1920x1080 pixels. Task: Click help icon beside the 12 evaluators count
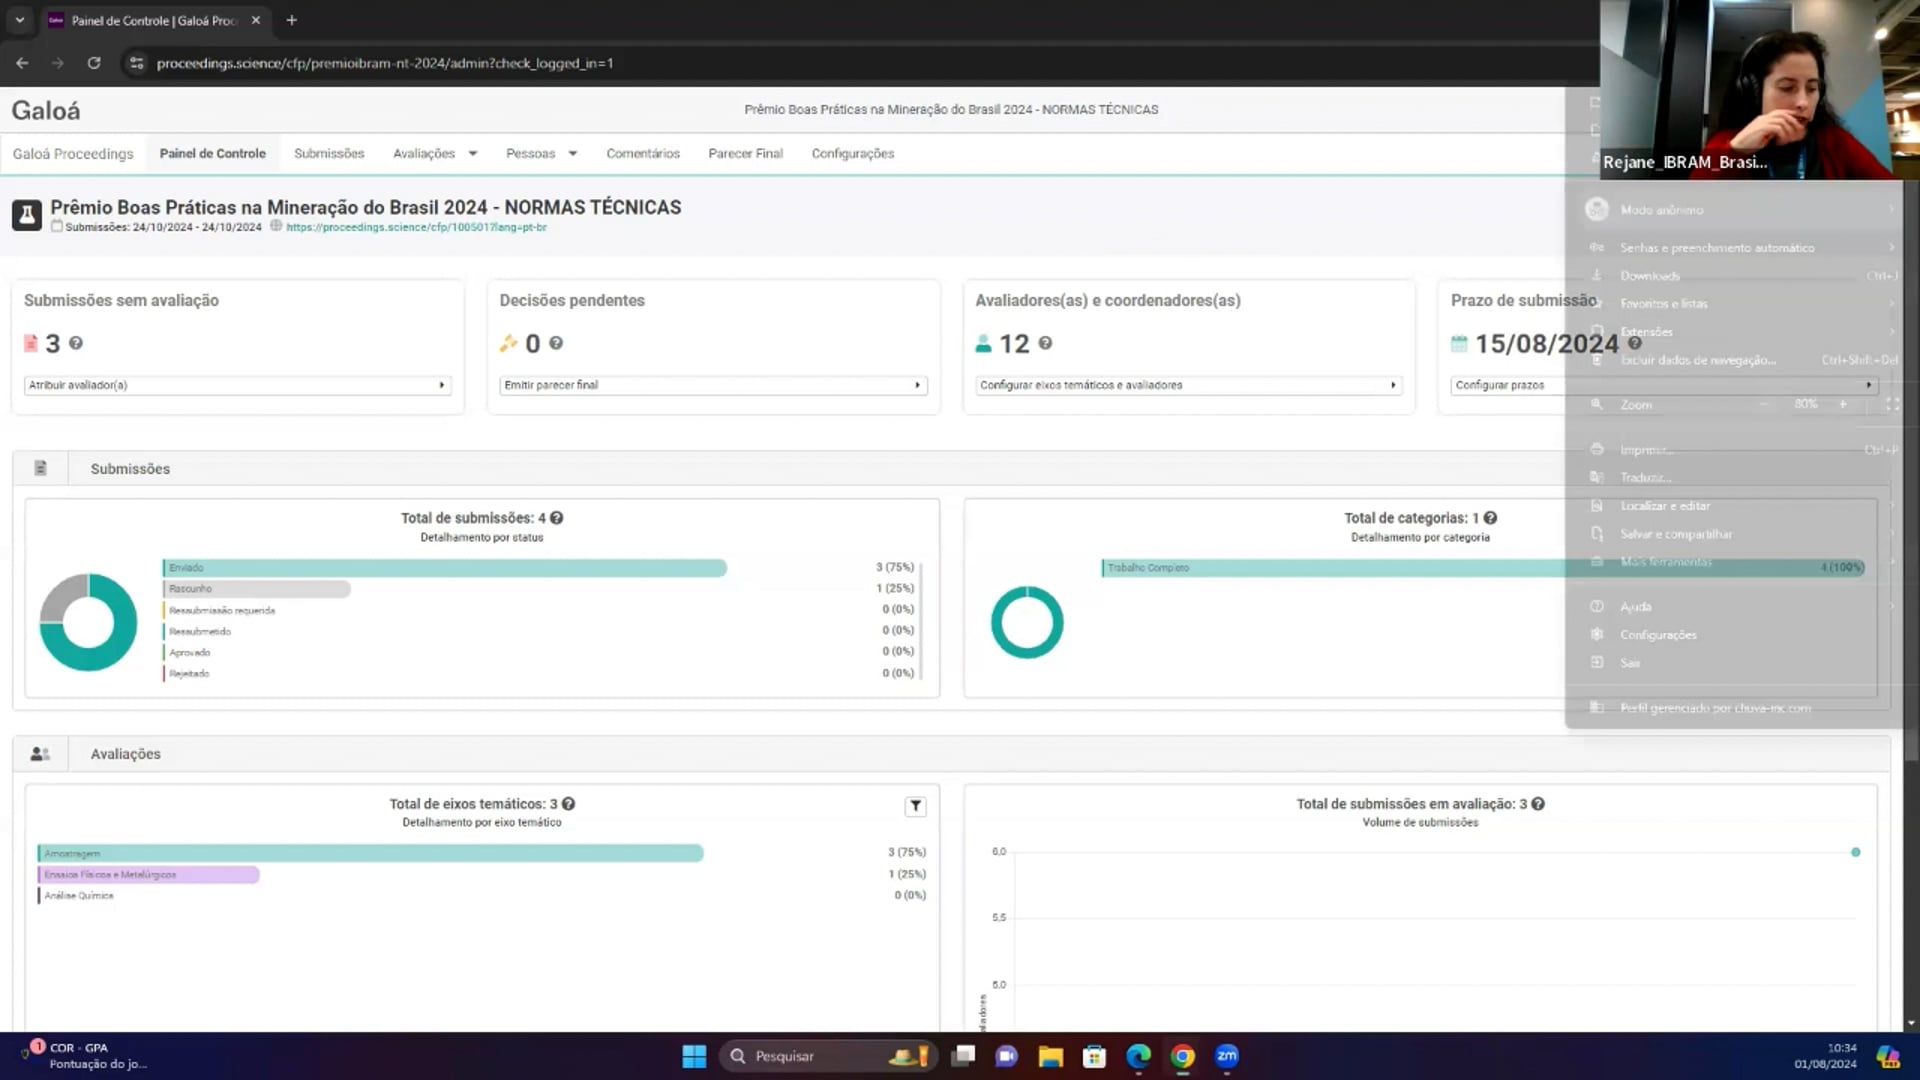(x=1045, y=343)
